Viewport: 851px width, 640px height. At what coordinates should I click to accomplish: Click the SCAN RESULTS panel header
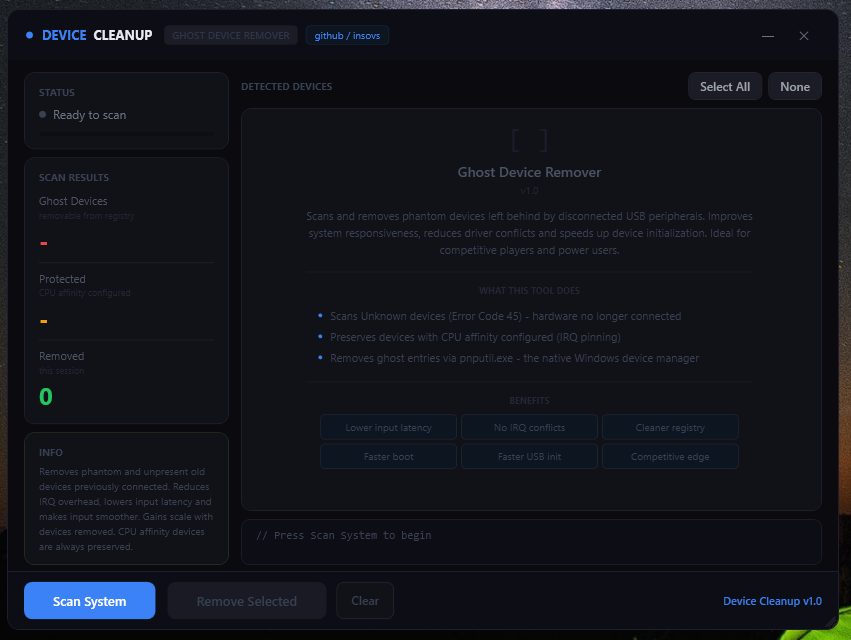tap(74, 178)
